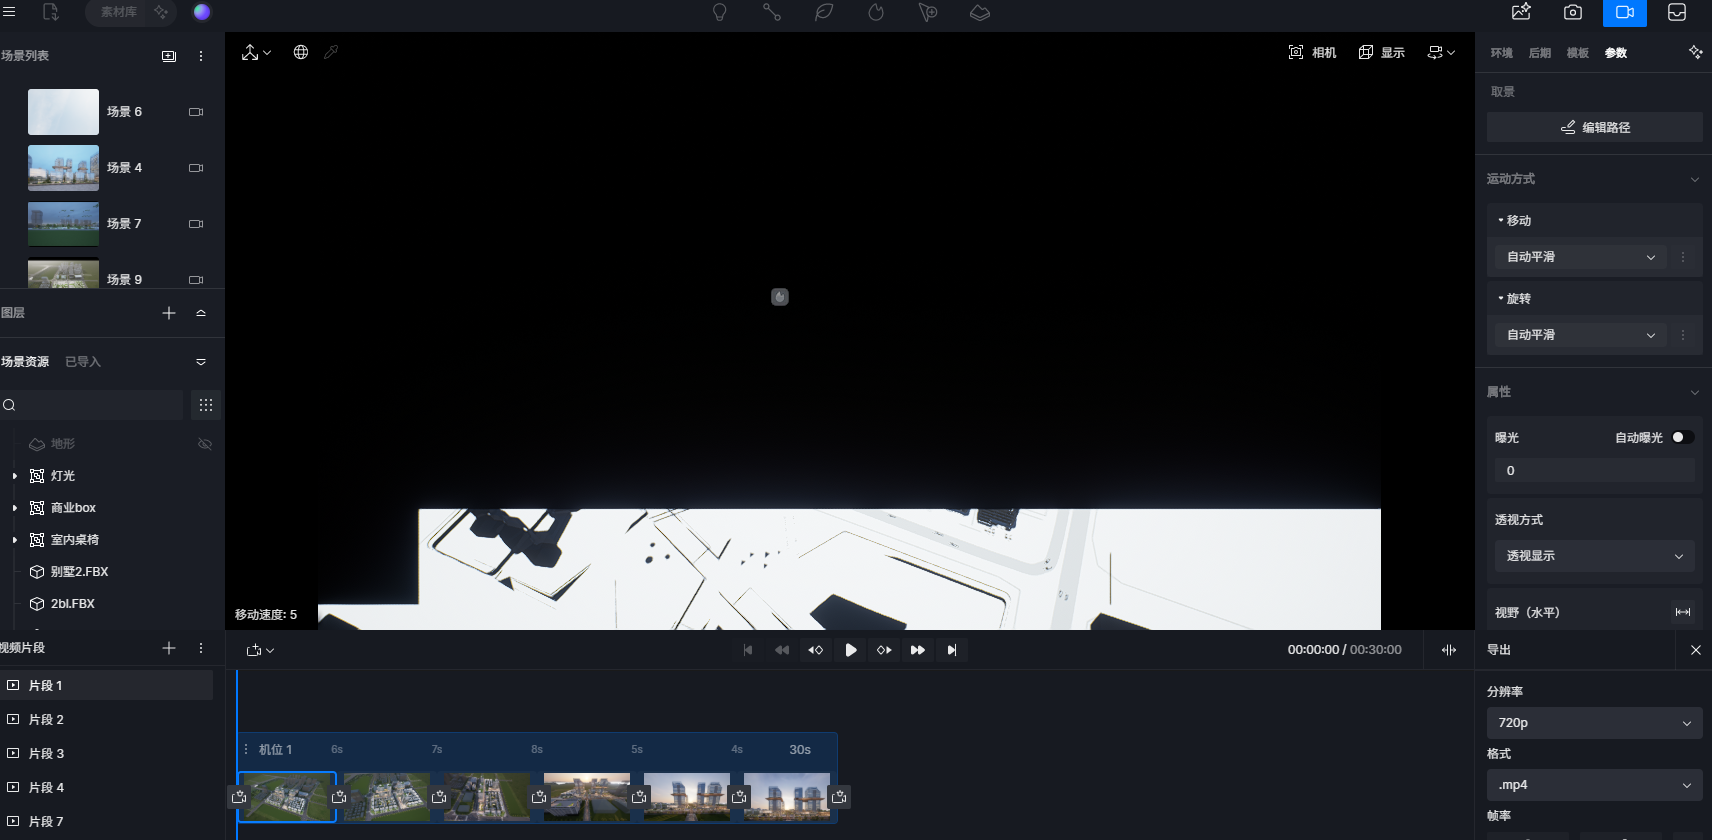Click the 编辑路径 button

(x=1594, y=127)
